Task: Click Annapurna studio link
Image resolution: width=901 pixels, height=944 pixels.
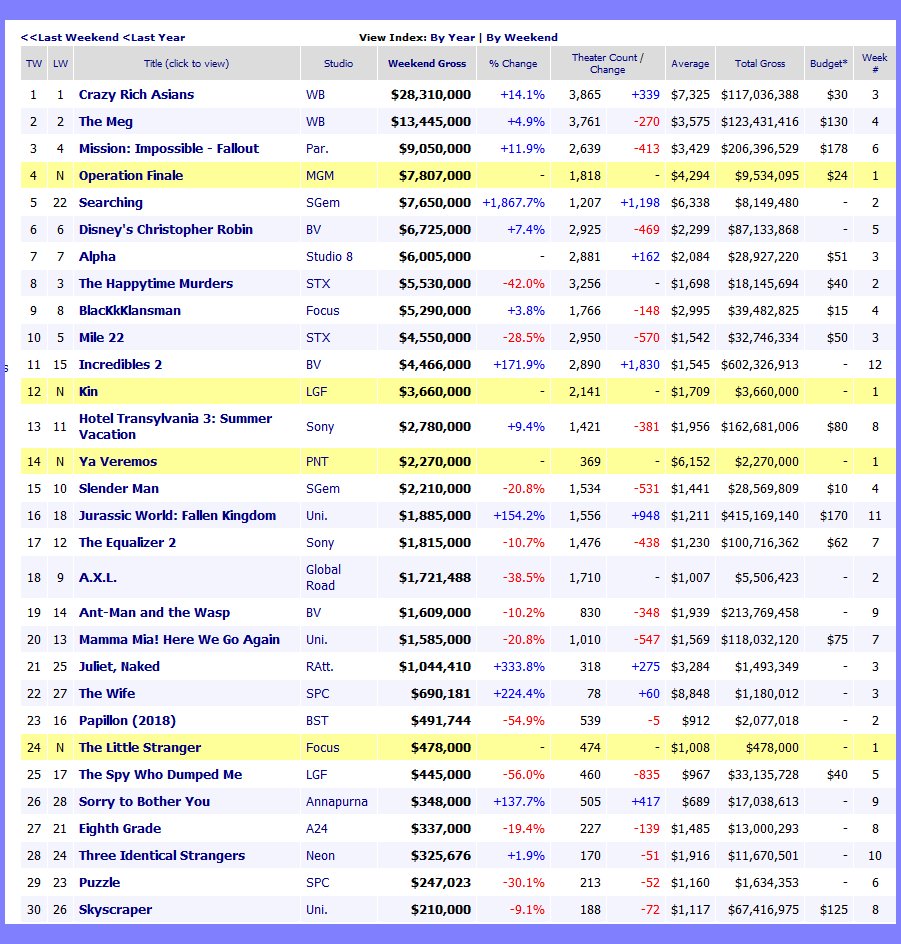Action: [334, 802]
